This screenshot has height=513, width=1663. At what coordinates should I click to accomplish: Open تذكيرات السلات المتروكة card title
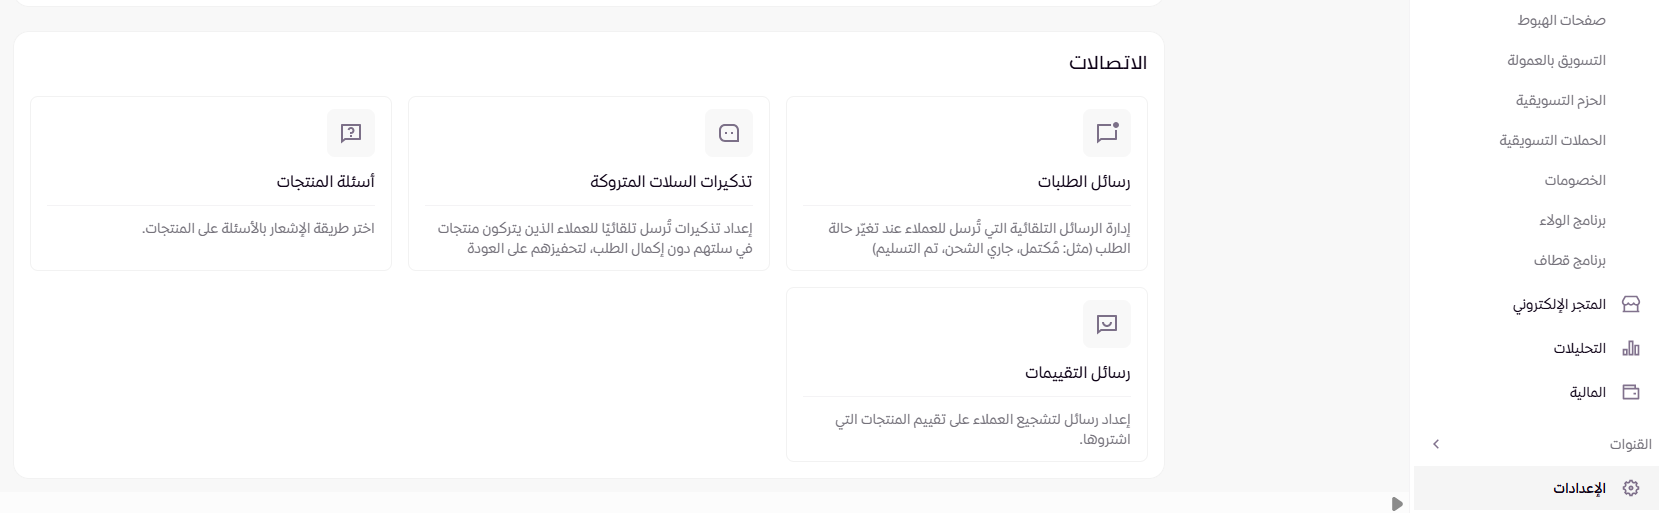tap(671, 182)
